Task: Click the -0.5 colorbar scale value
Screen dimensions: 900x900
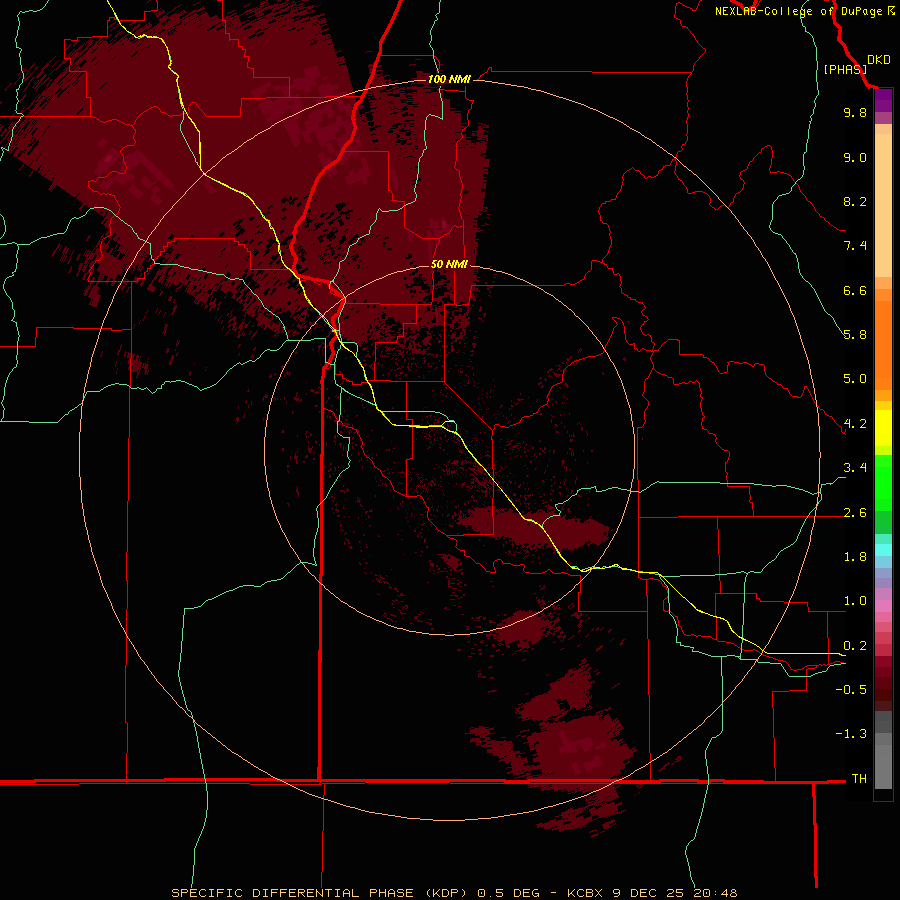Action: (851, 690)
